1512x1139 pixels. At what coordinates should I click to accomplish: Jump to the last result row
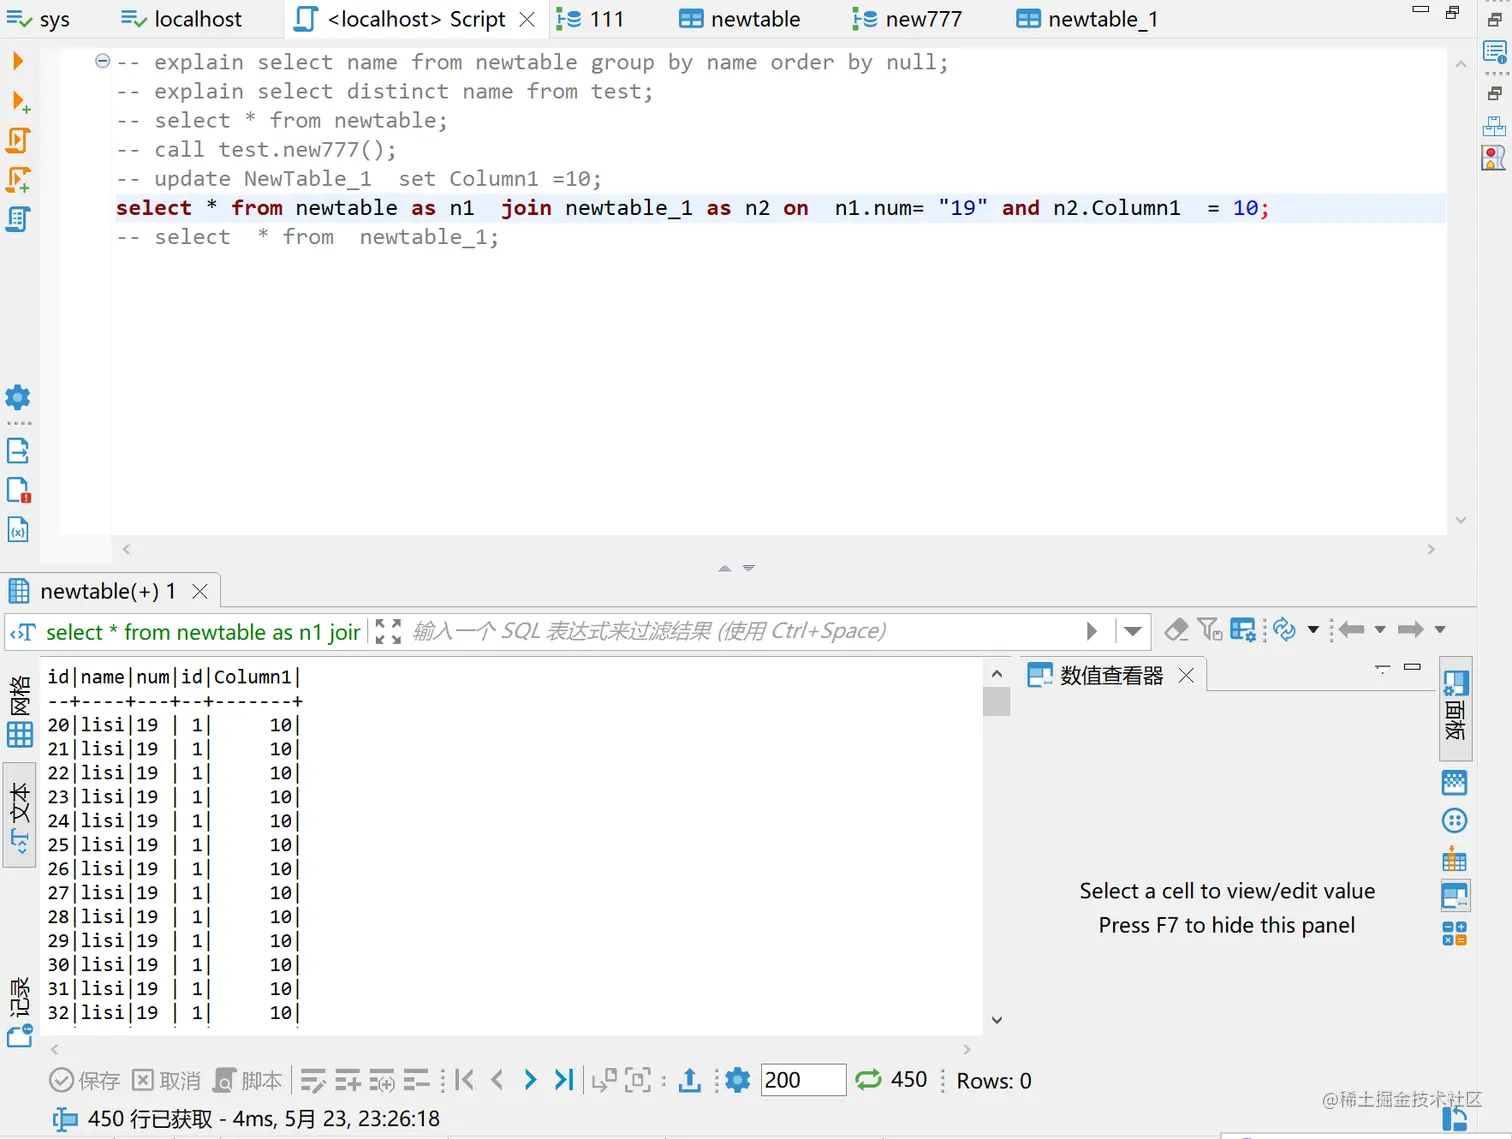tap(564, 1080)
